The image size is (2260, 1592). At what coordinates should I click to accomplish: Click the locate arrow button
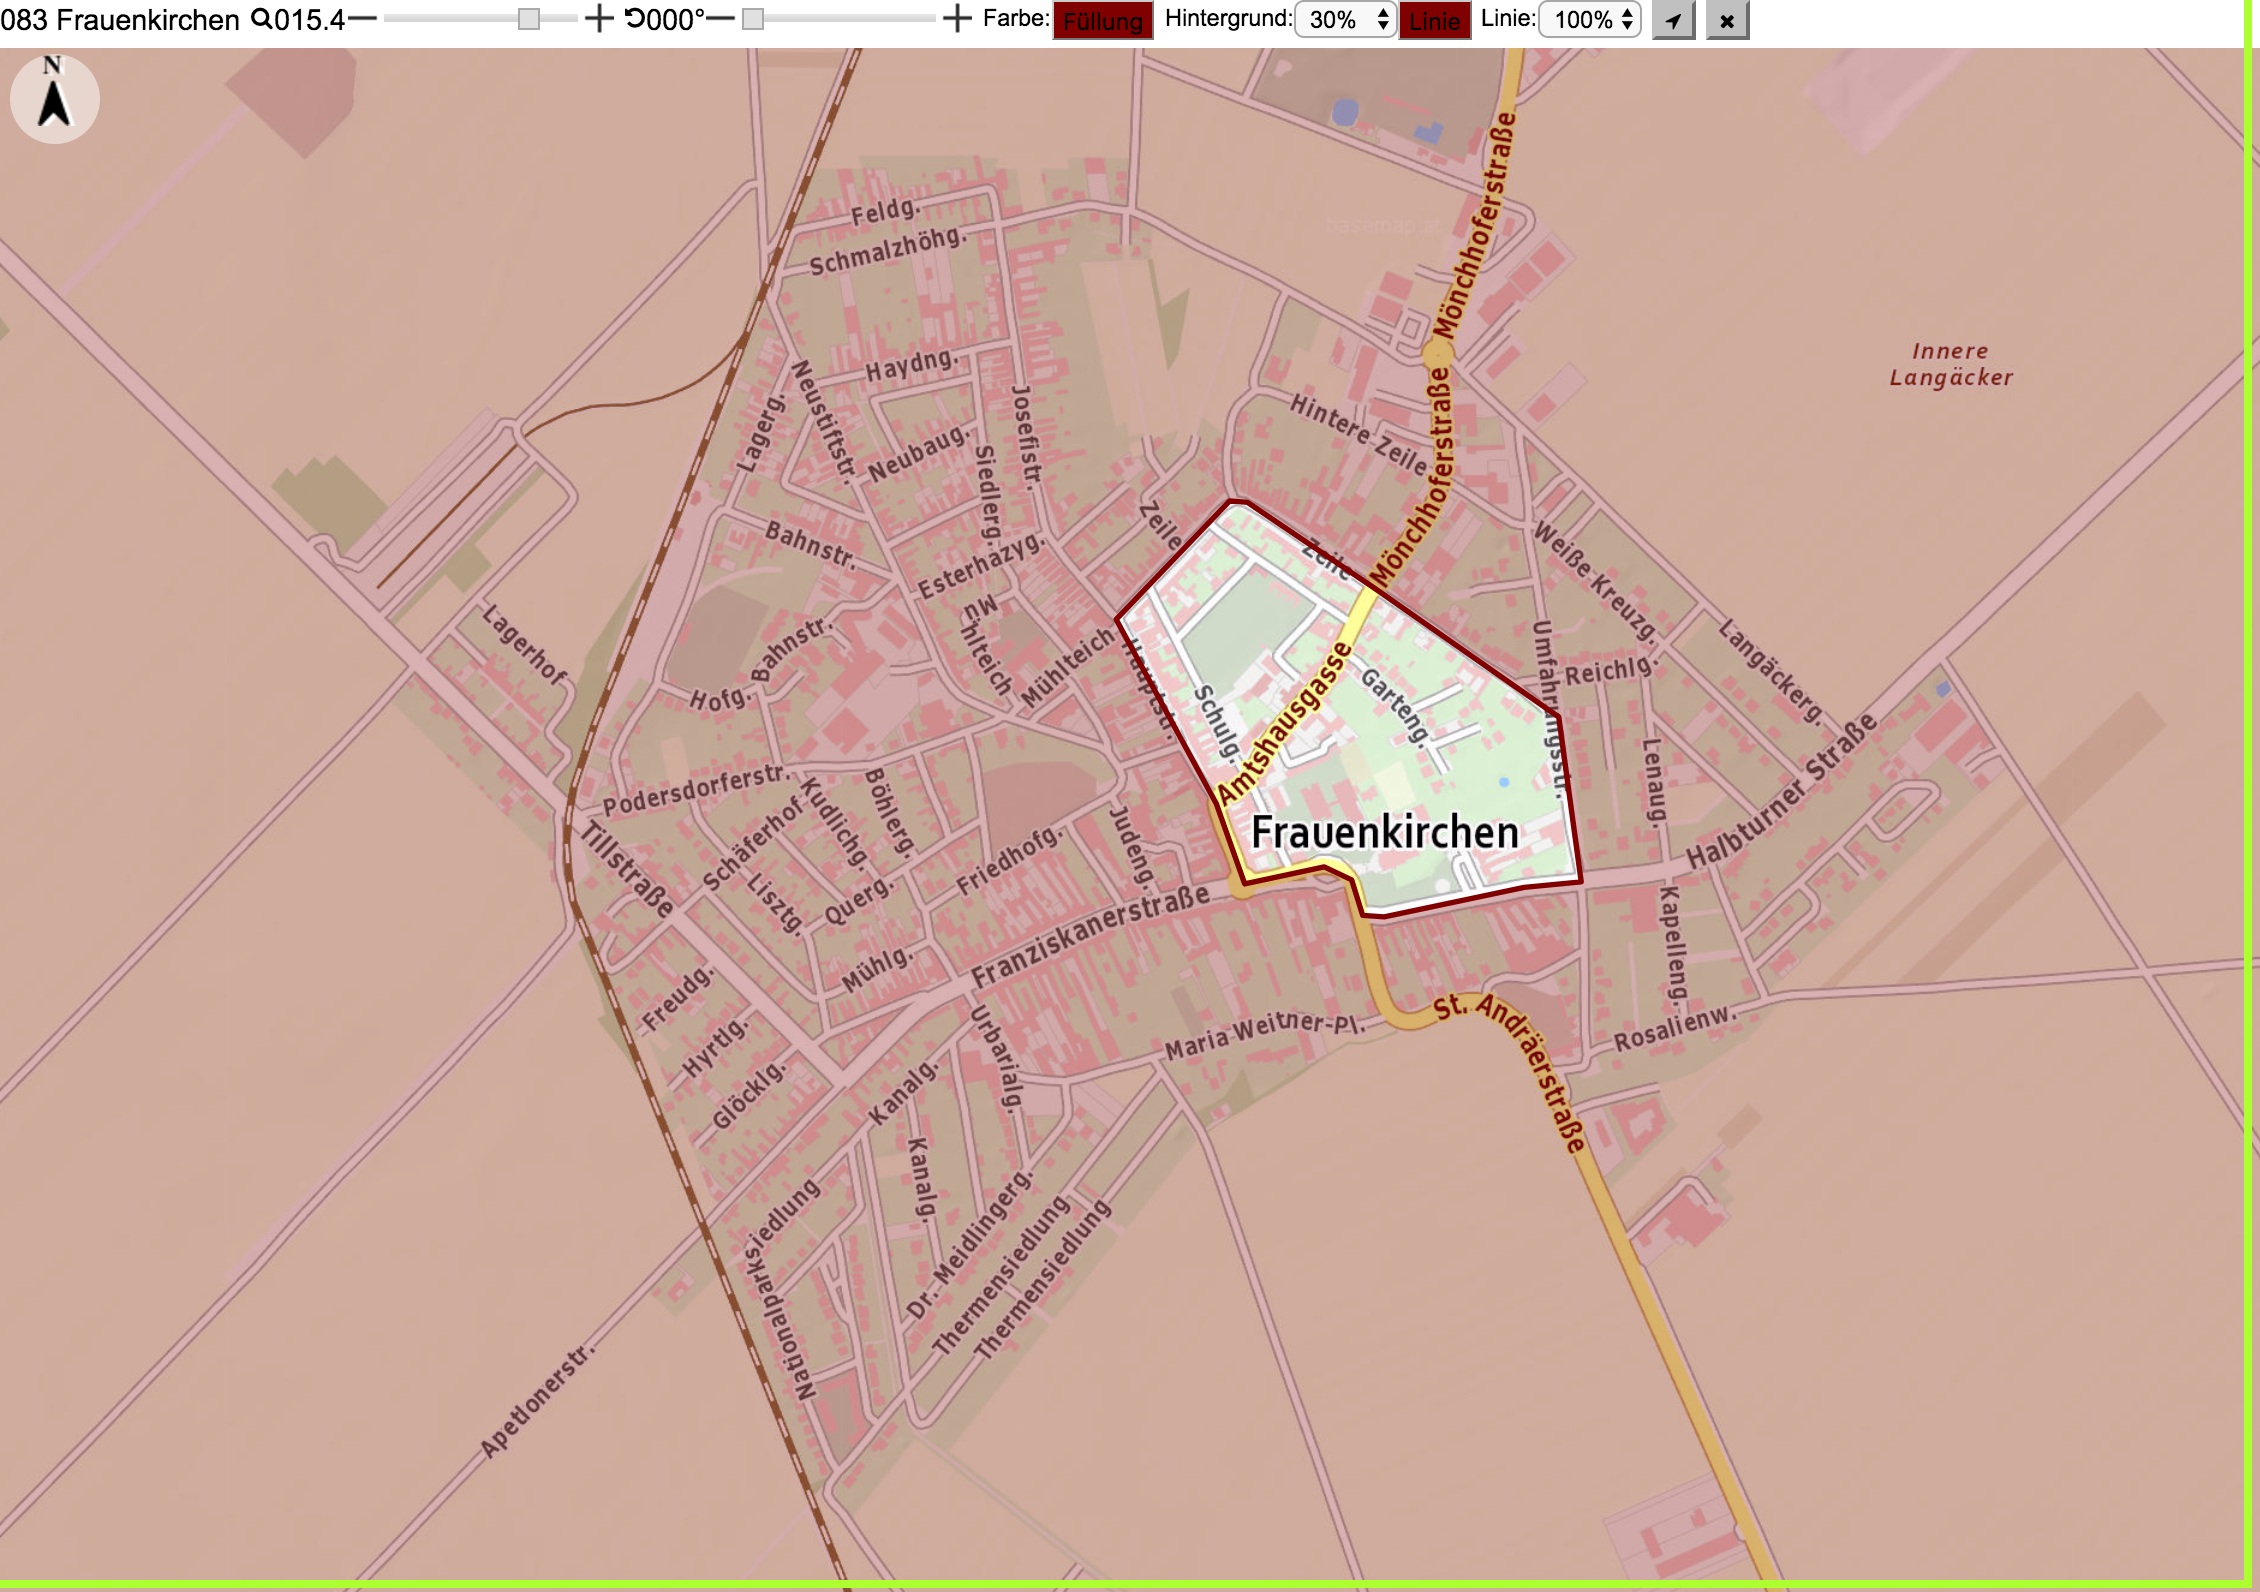[1673, 20]
